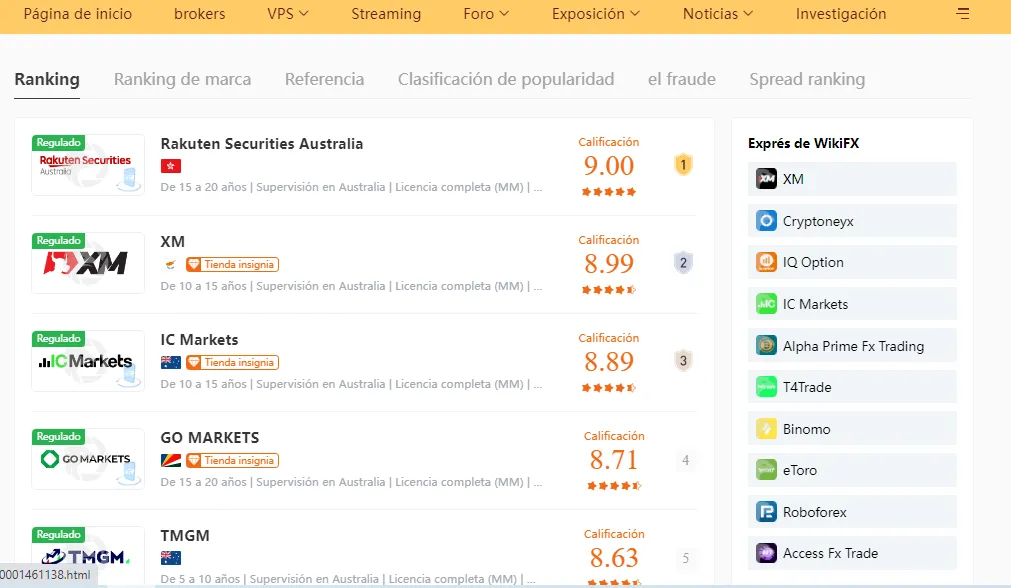Click the T4Trade sidebar icon

(x=766, y=387)
